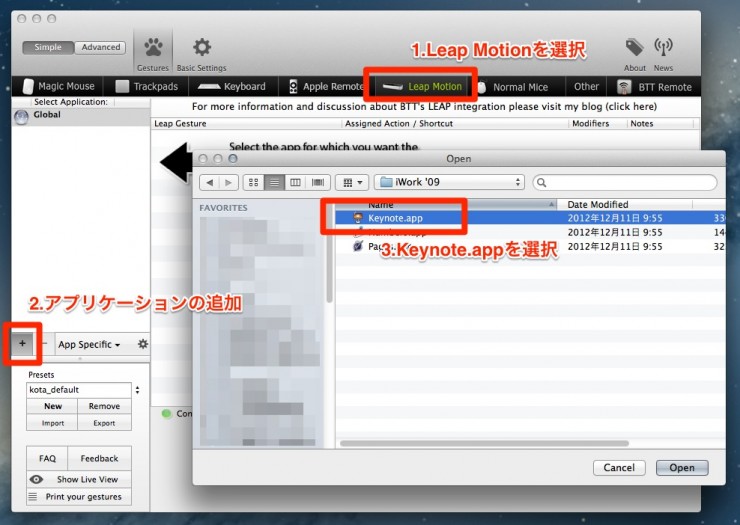This screenshot has height=525, width=740.
Task: Click the Assigned Action / Shortcut column header
Action: click(x=455, y=124)
